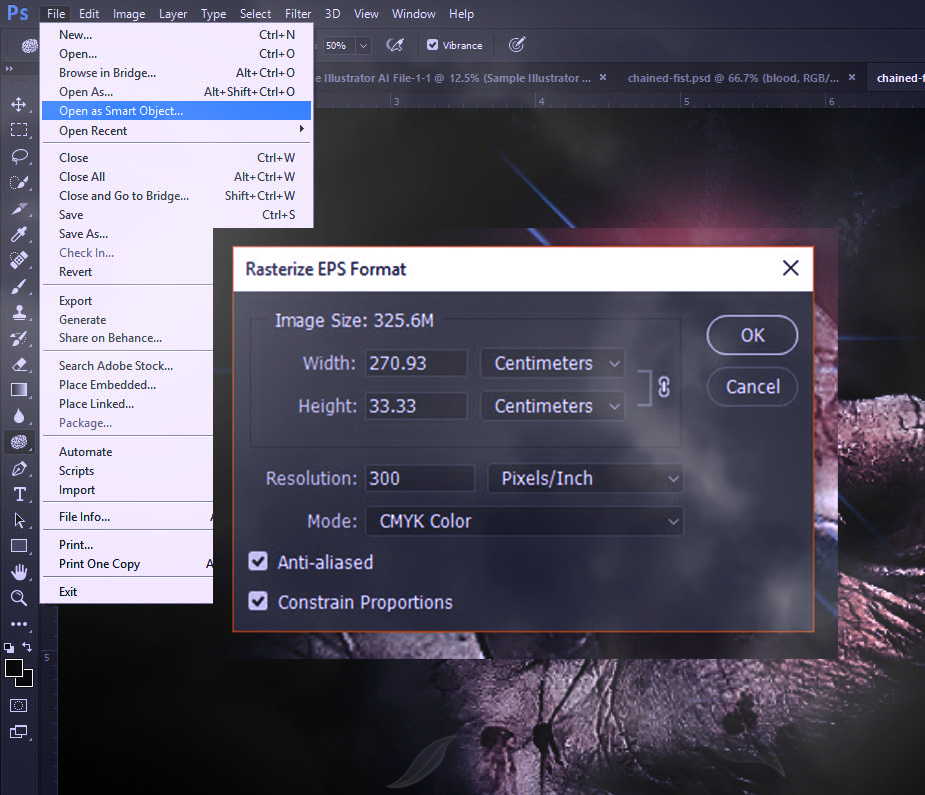
Task: Pick the Eyedropper tool
Action: coord(19,235)
